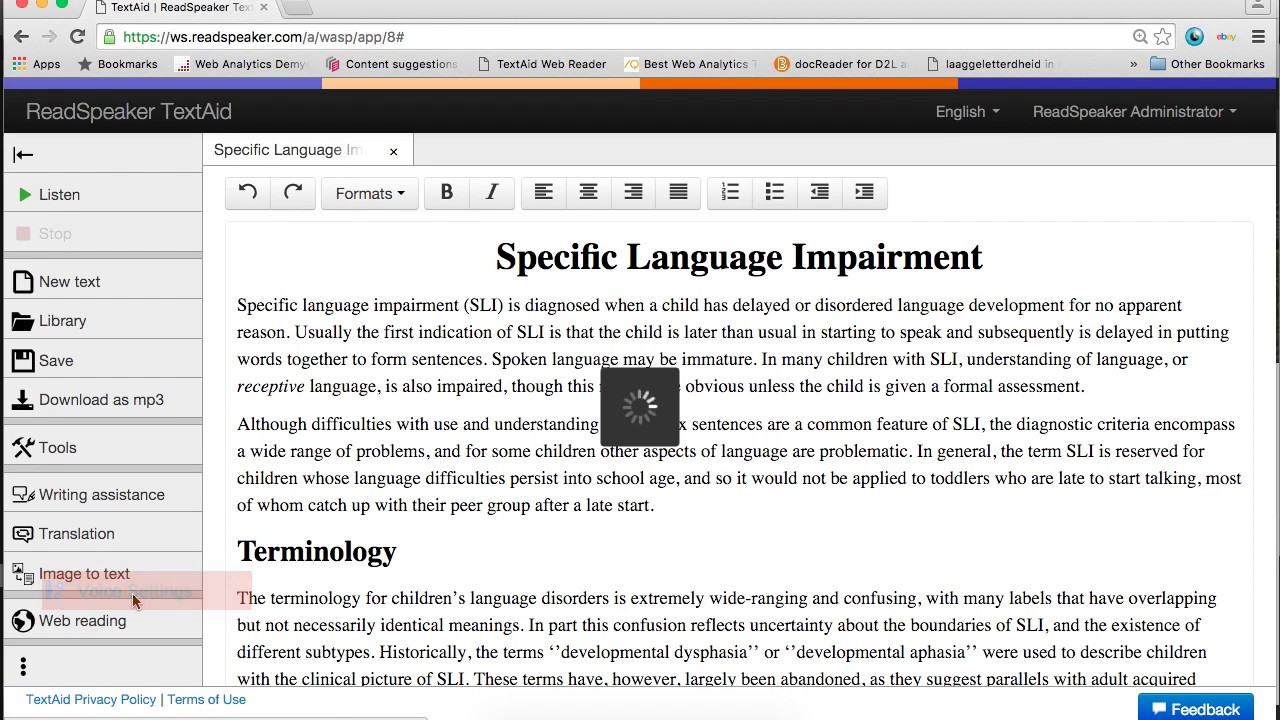Viewport: 1280px width, 720px height.
Task: Click the greyed Stop playback button
Action: tap(102, 233)
